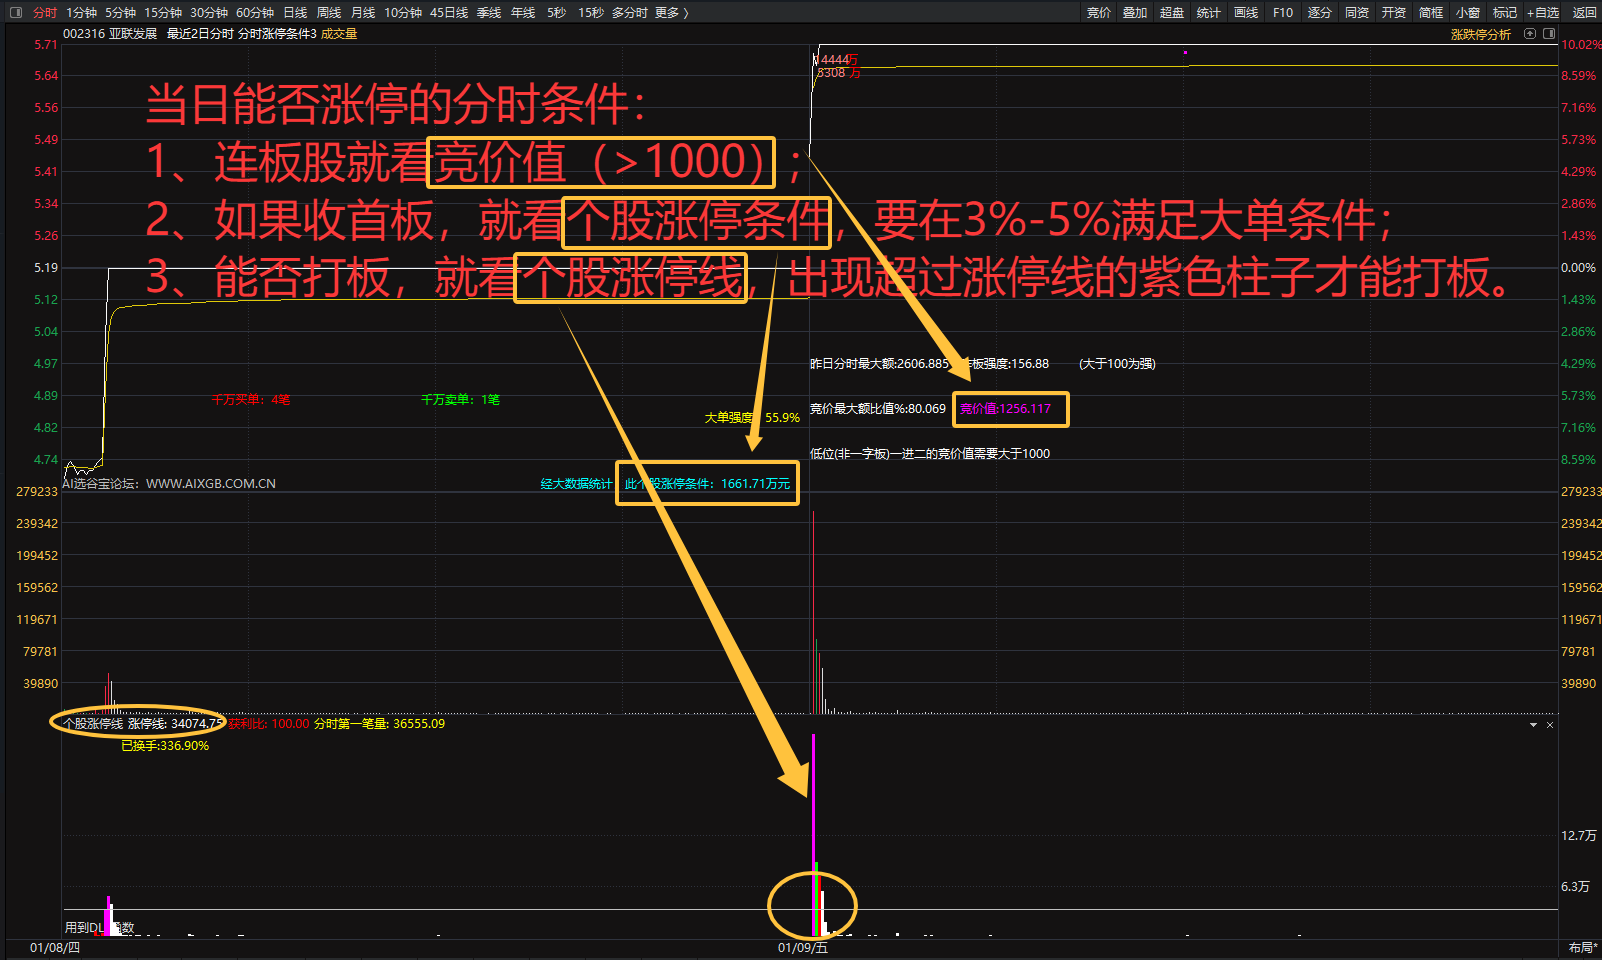
Task: Open the sub-indicator panel dropdown arrow
Action: pos(1533,725)
